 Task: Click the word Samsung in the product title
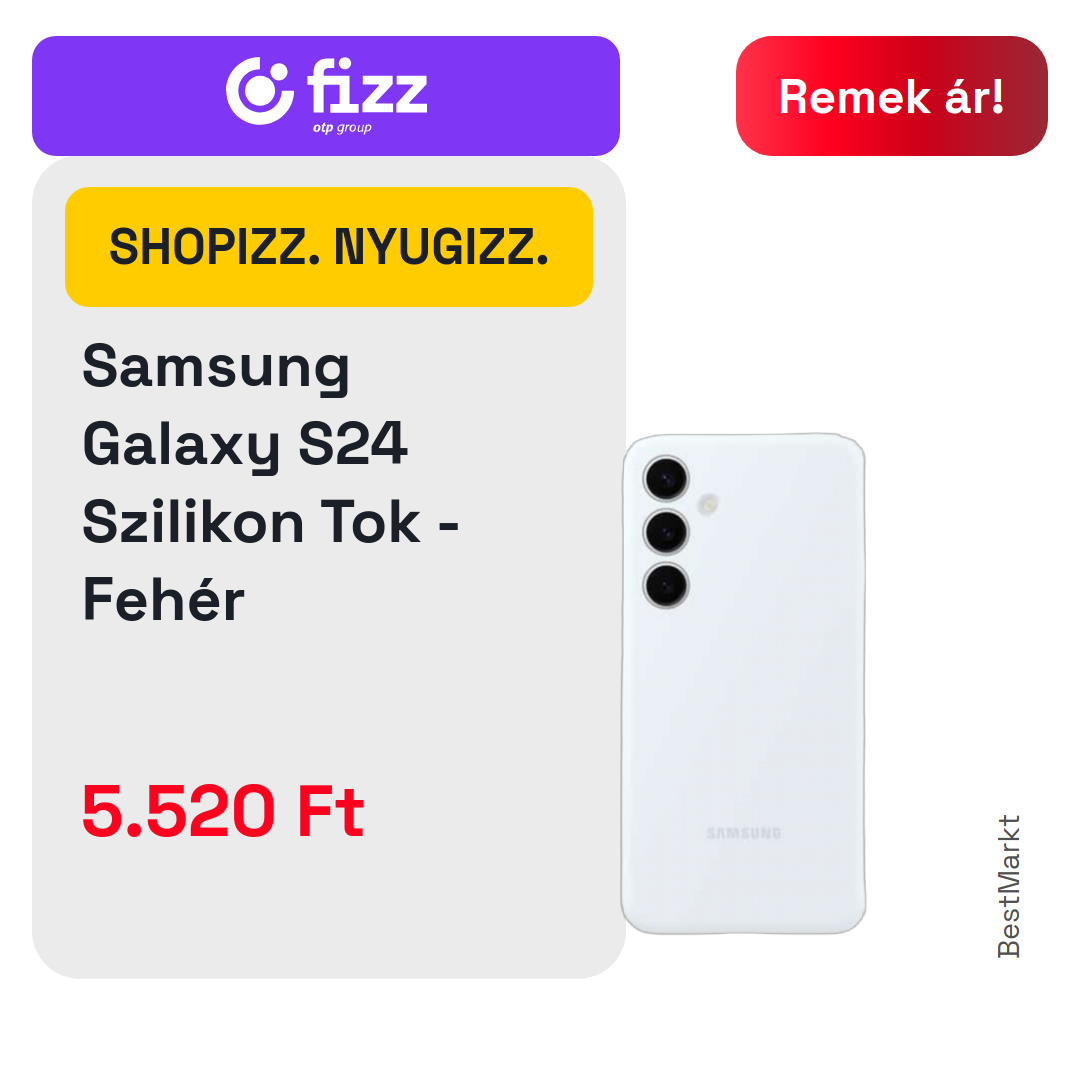(x=216, y=367)
